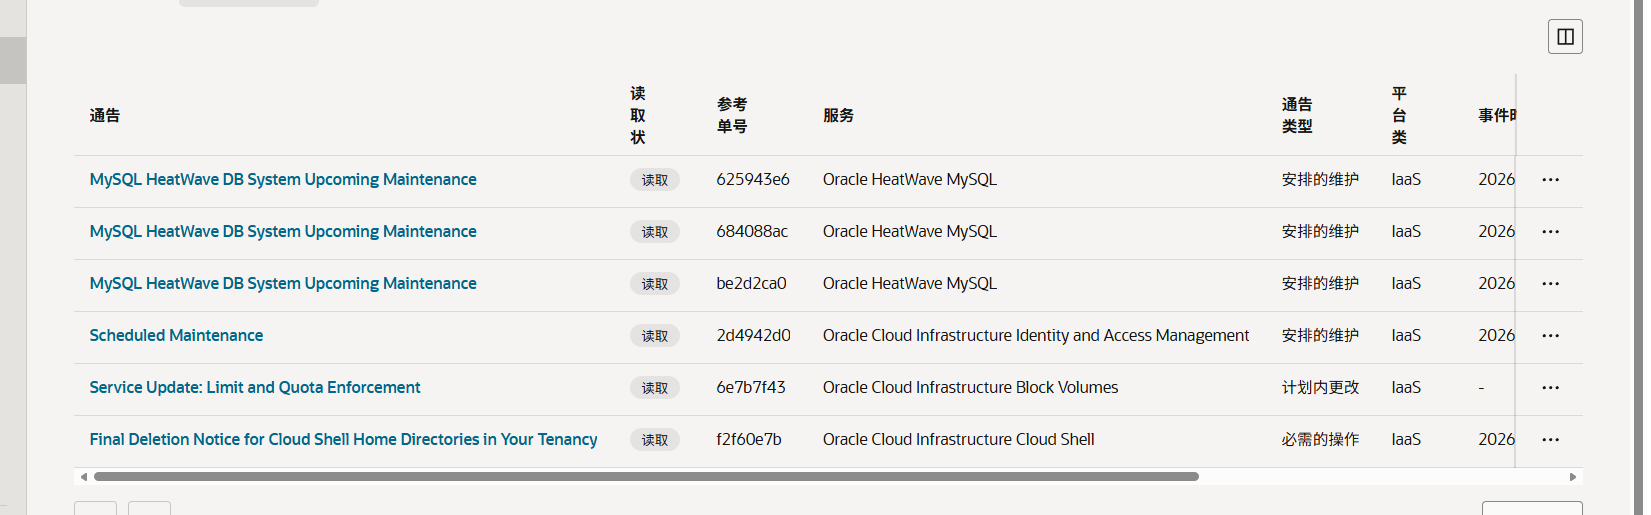Open actions menu for reference be2d2ca0 row

[x=1550, y=284]
